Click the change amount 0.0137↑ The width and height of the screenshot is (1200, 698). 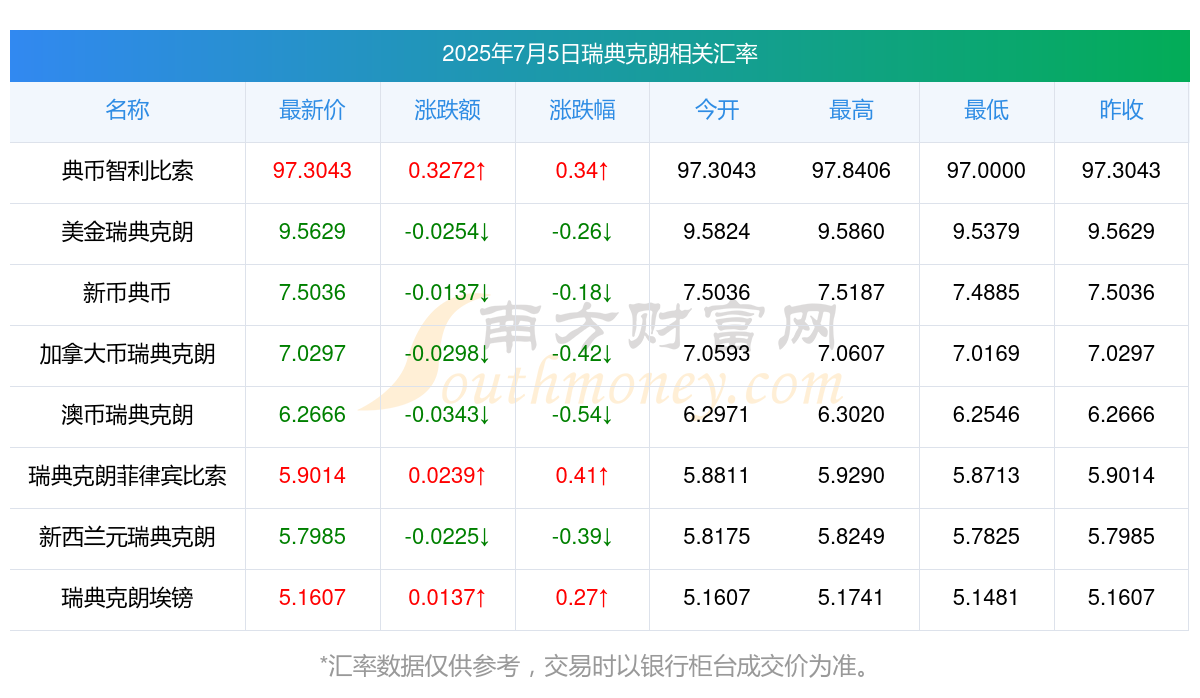447,598
